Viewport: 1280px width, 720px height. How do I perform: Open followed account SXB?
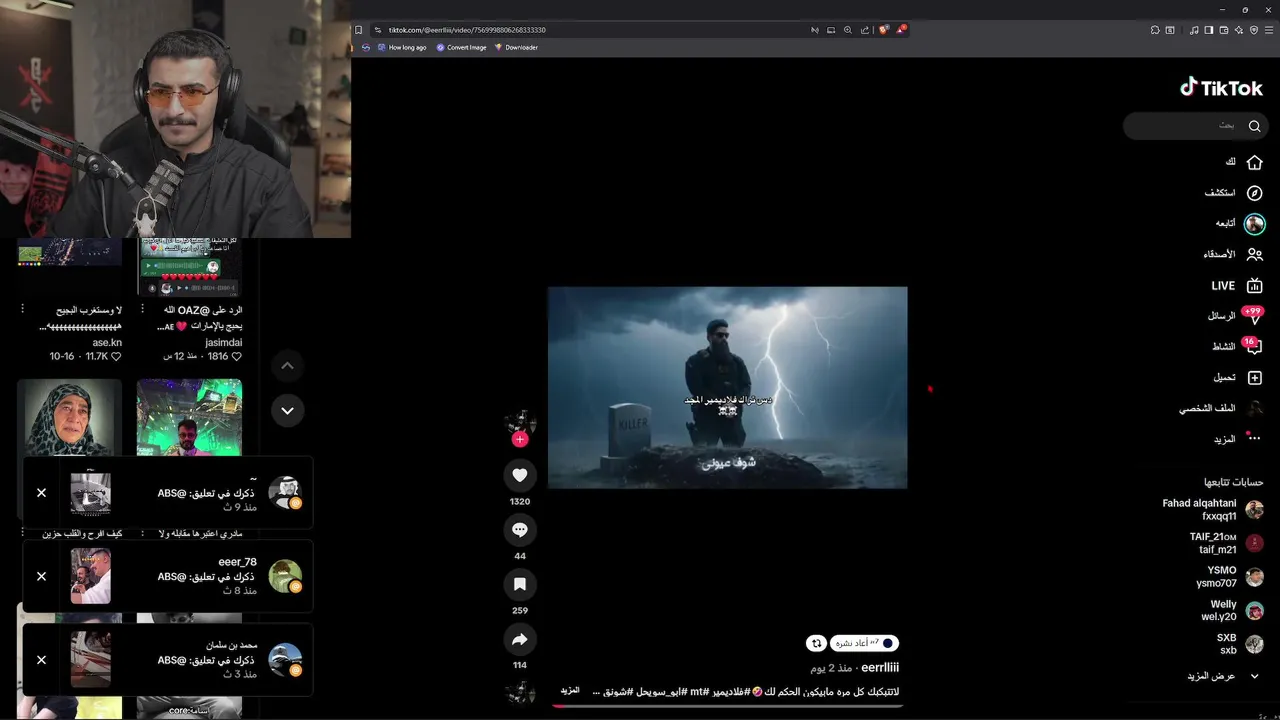(x=1240, y=644)
